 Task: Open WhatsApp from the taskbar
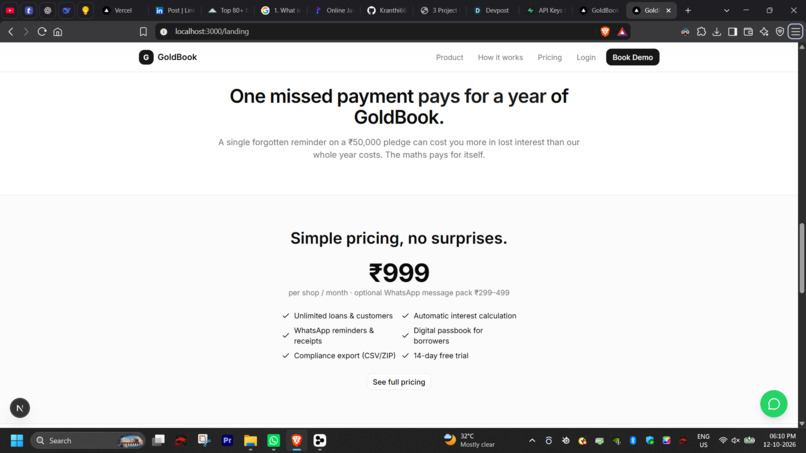tap(273, 441)
